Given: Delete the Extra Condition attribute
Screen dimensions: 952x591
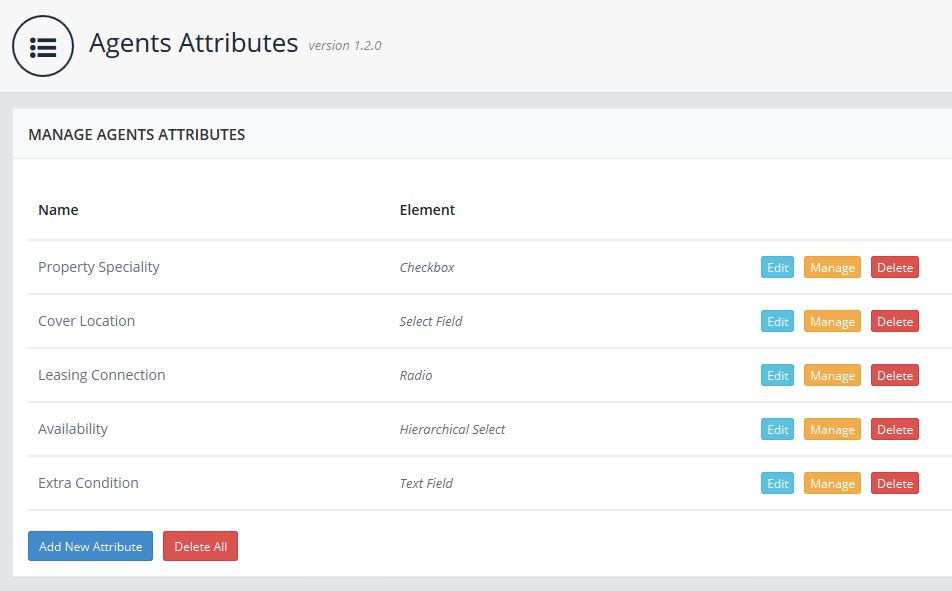Looking at the screenshot, I should (x=895, y=483).
